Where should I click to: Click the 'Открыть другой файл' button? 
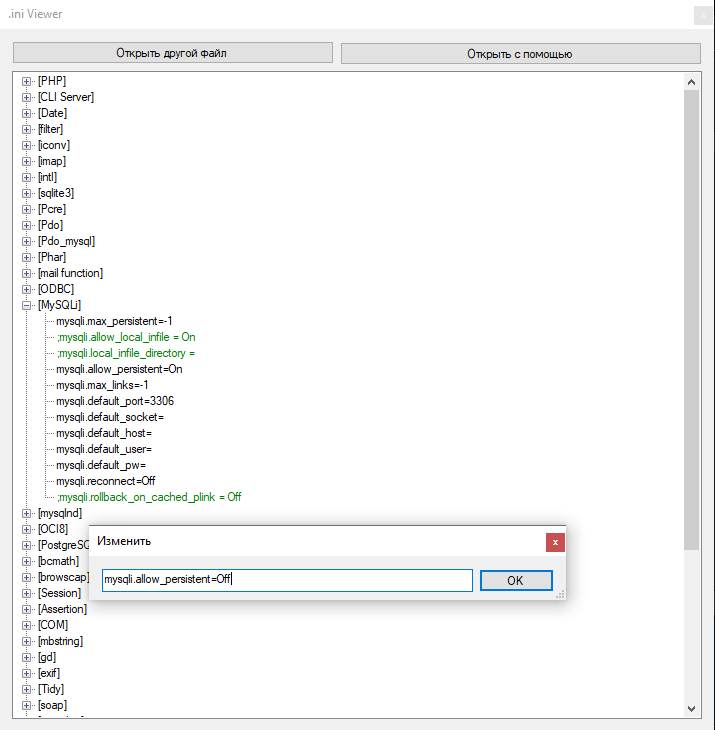173,53
